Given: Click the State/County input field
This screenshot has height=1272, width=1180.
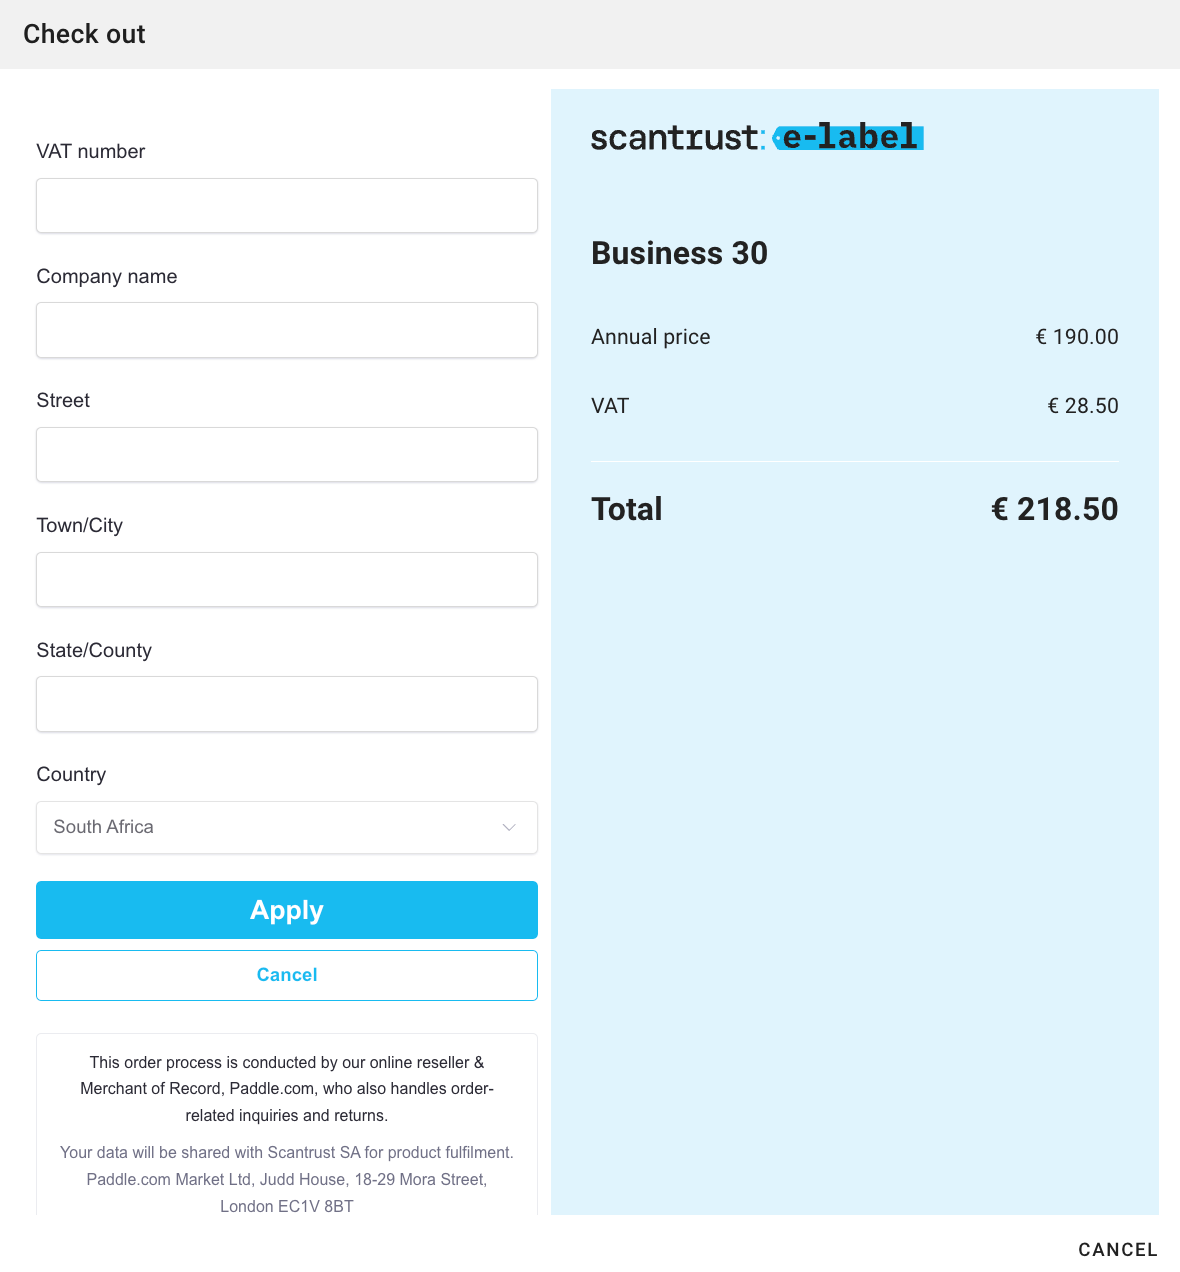Looking at the screenshot, I should tap(287, 704).
